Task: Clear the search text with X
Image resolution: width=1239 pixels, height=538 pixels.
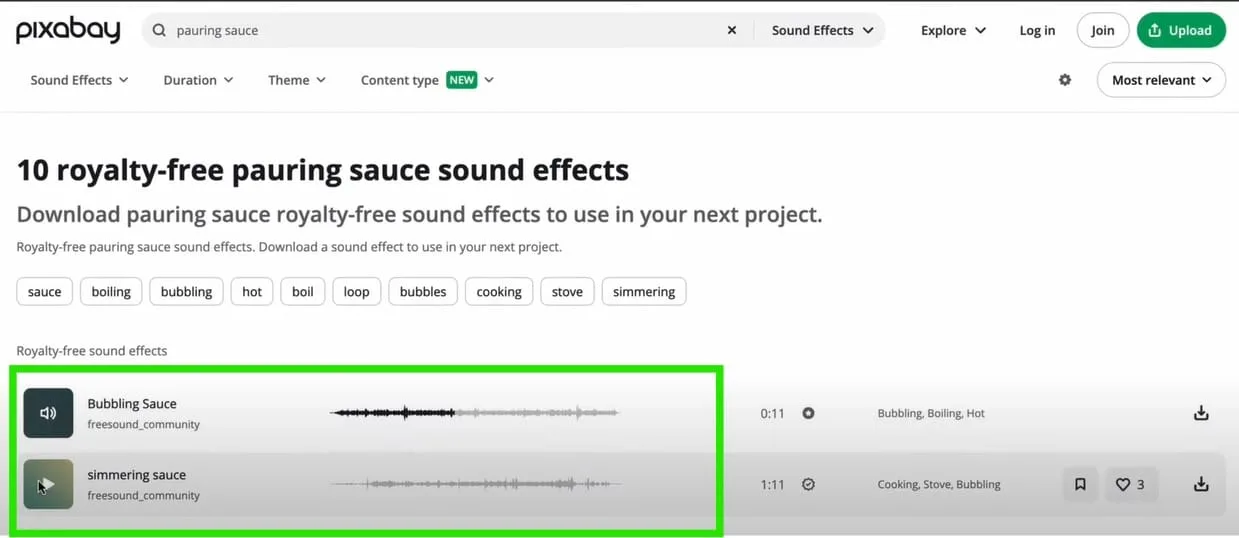Action: (732, 30)
